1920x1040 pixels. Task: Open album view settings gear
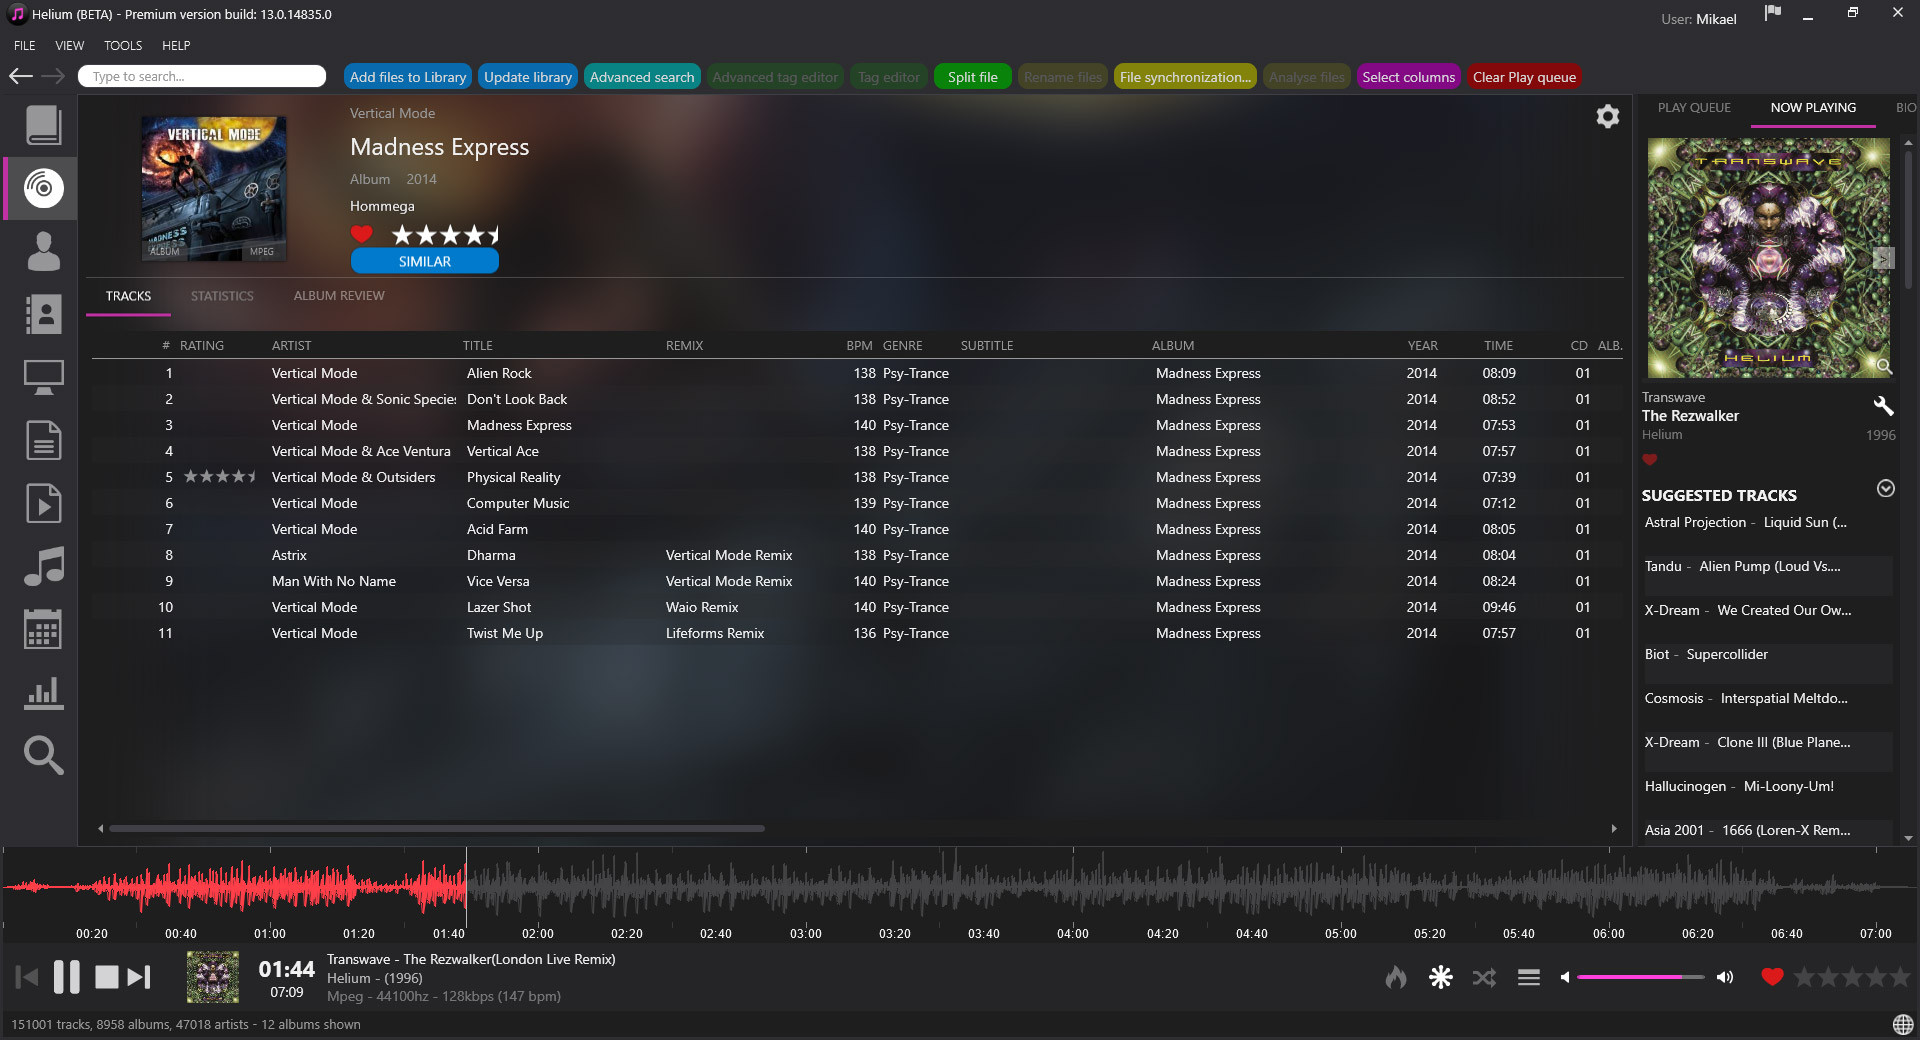(1607, 117)
